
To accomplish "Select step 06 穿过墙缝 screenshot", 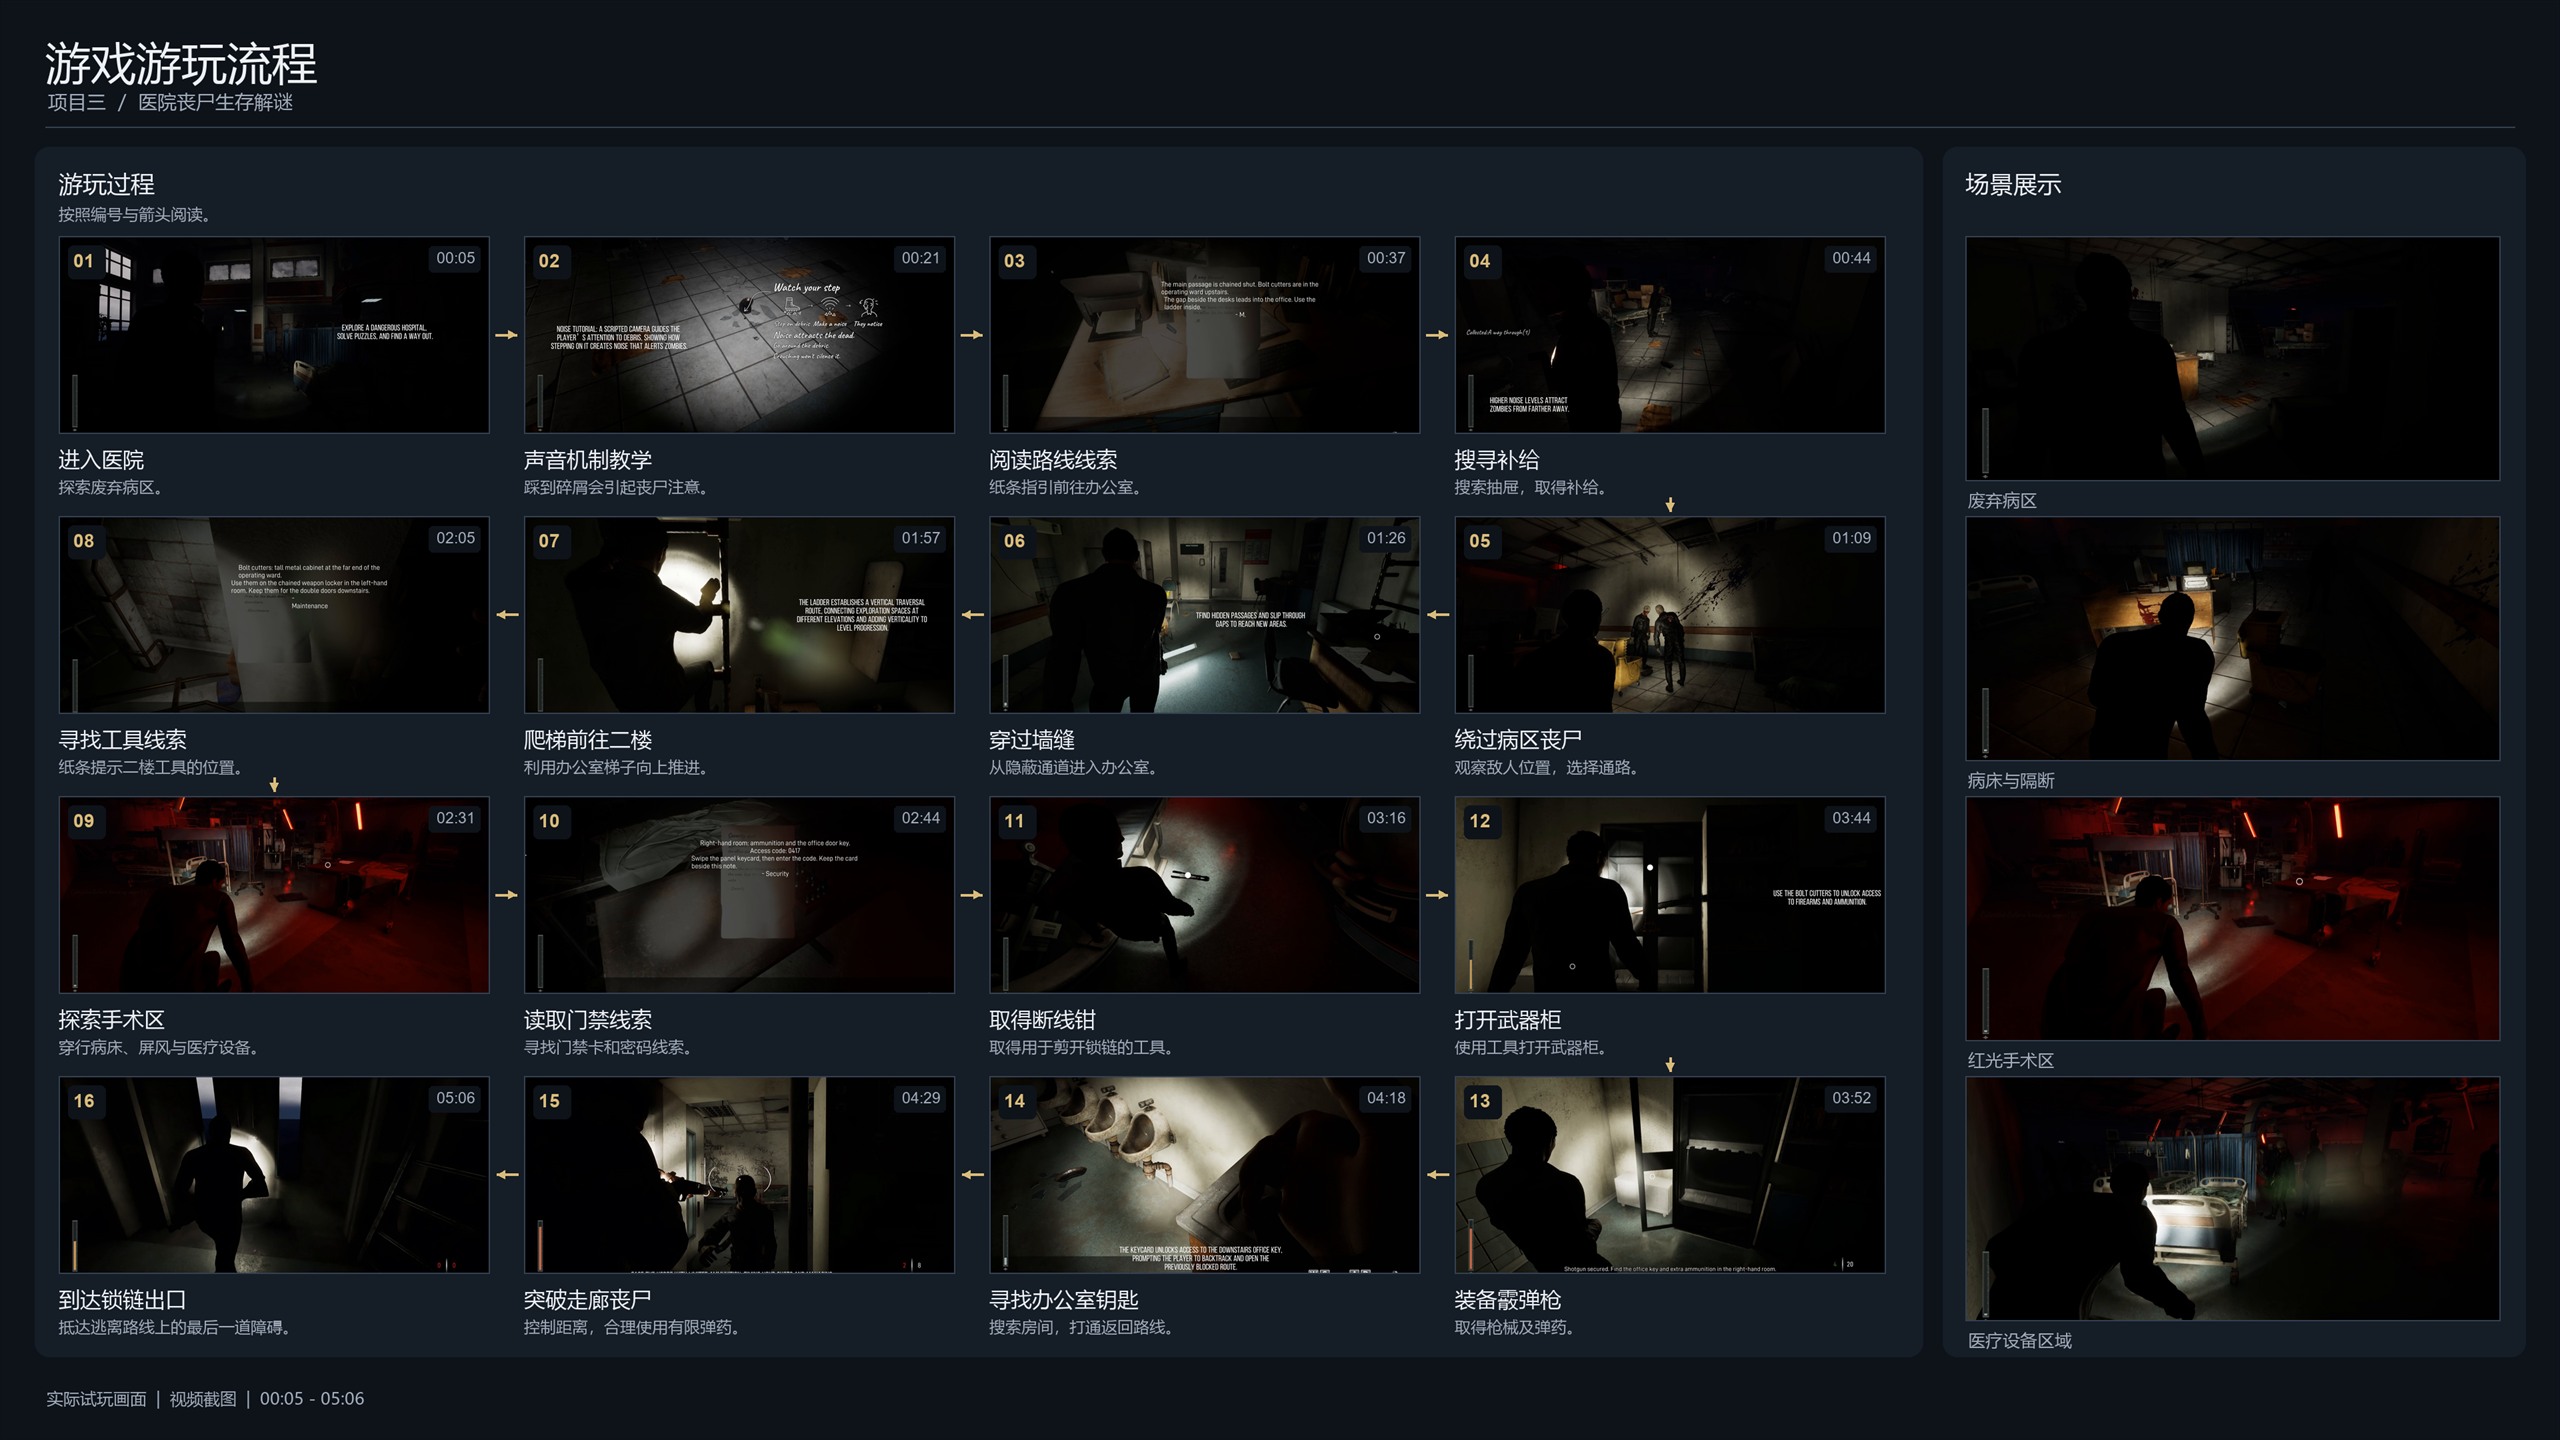I will (x=1204, y=615).
